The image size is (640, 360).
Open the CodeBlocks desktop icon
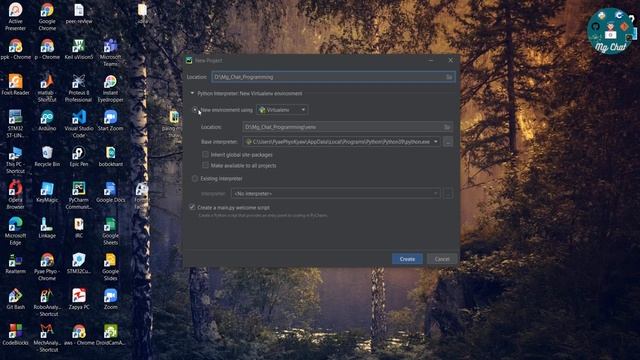pos(16,335)
